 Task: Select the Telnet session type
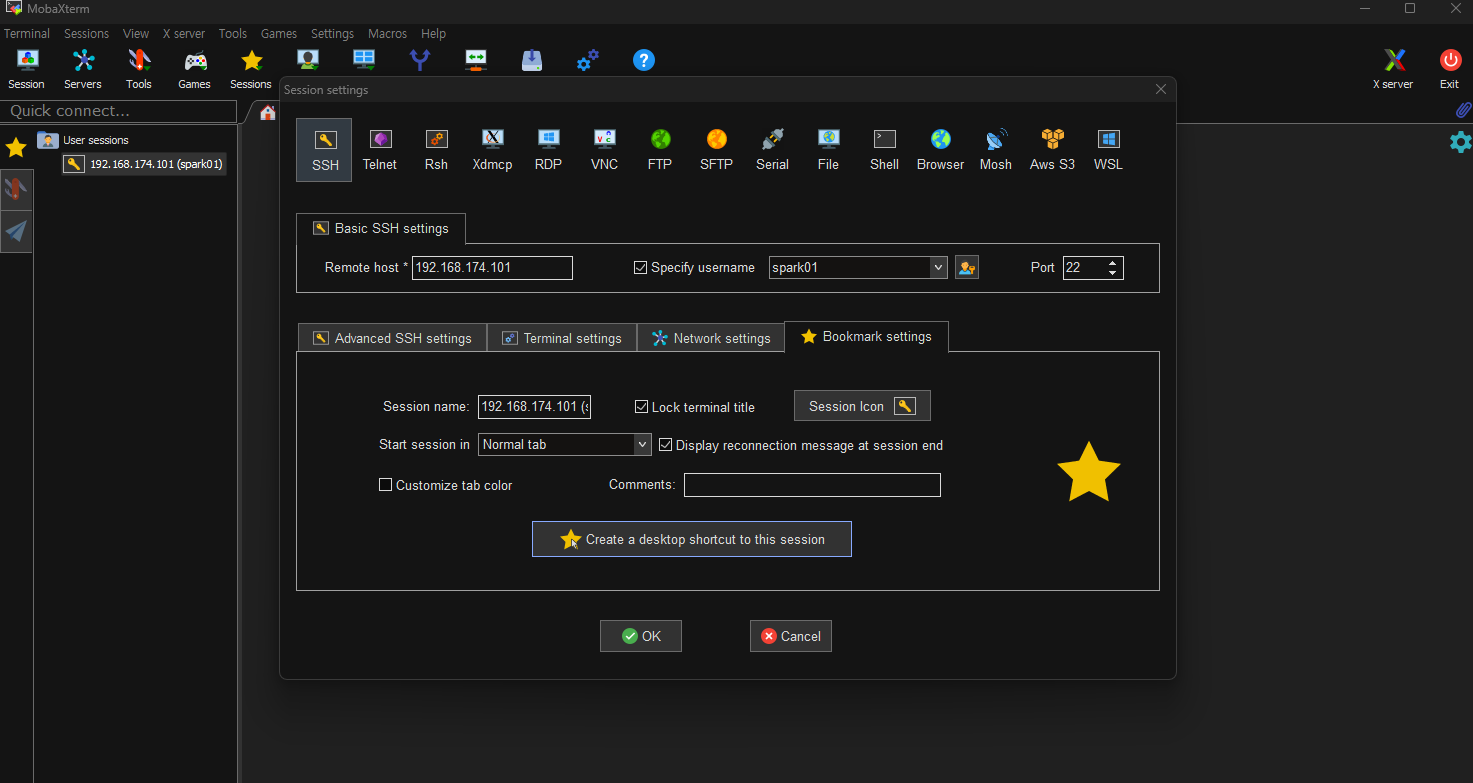[380, 150]
